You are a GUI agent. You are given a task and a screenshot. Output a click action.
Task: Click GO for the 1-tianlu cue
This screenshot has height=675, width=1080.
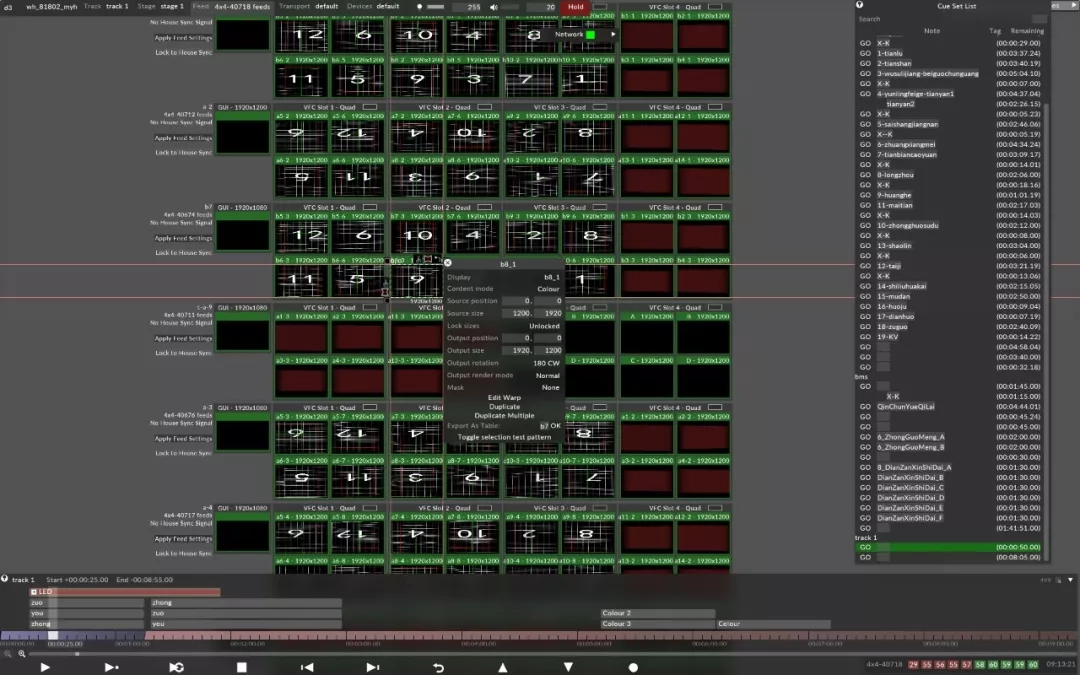[865, 53]
